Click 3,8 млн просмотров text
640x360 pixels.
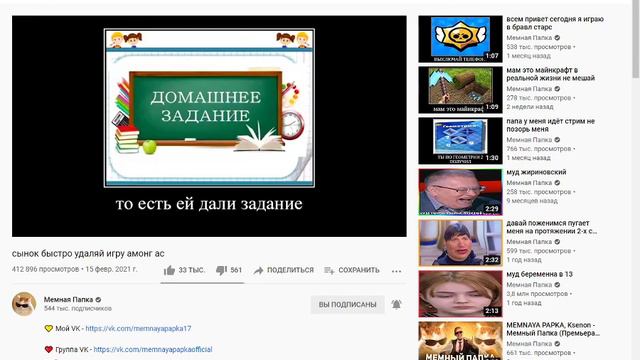point(537,293)
